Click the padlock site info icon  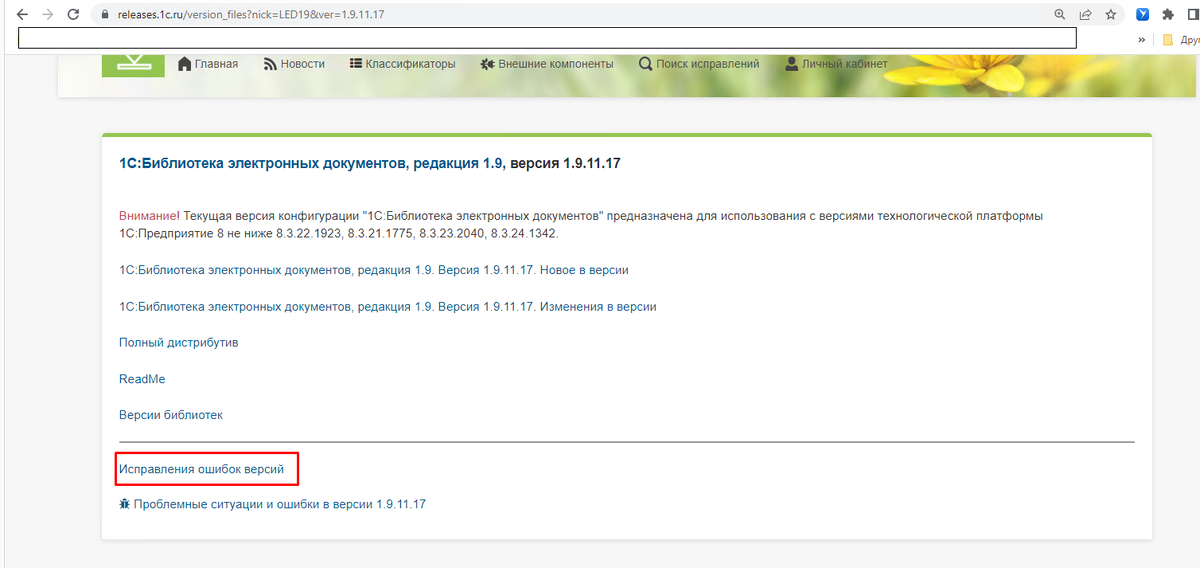click(x=103, y=15)
